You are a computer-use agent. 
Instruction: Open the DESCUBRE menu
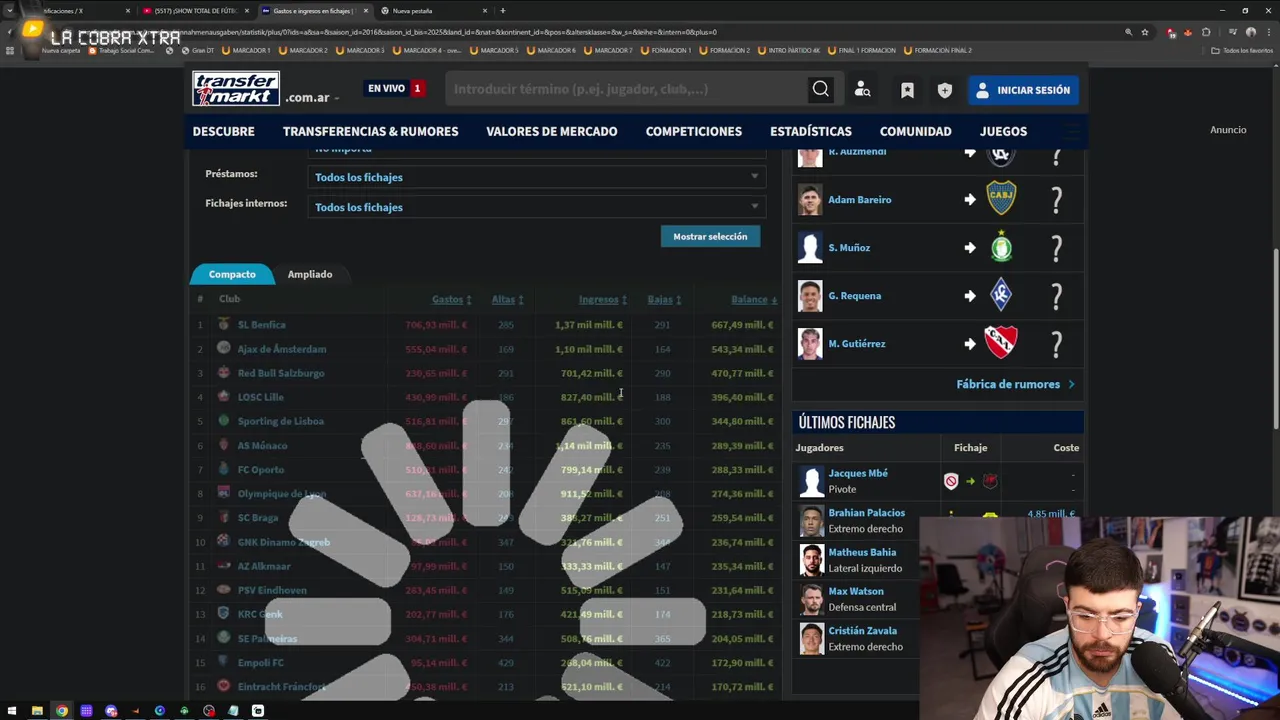224,131
